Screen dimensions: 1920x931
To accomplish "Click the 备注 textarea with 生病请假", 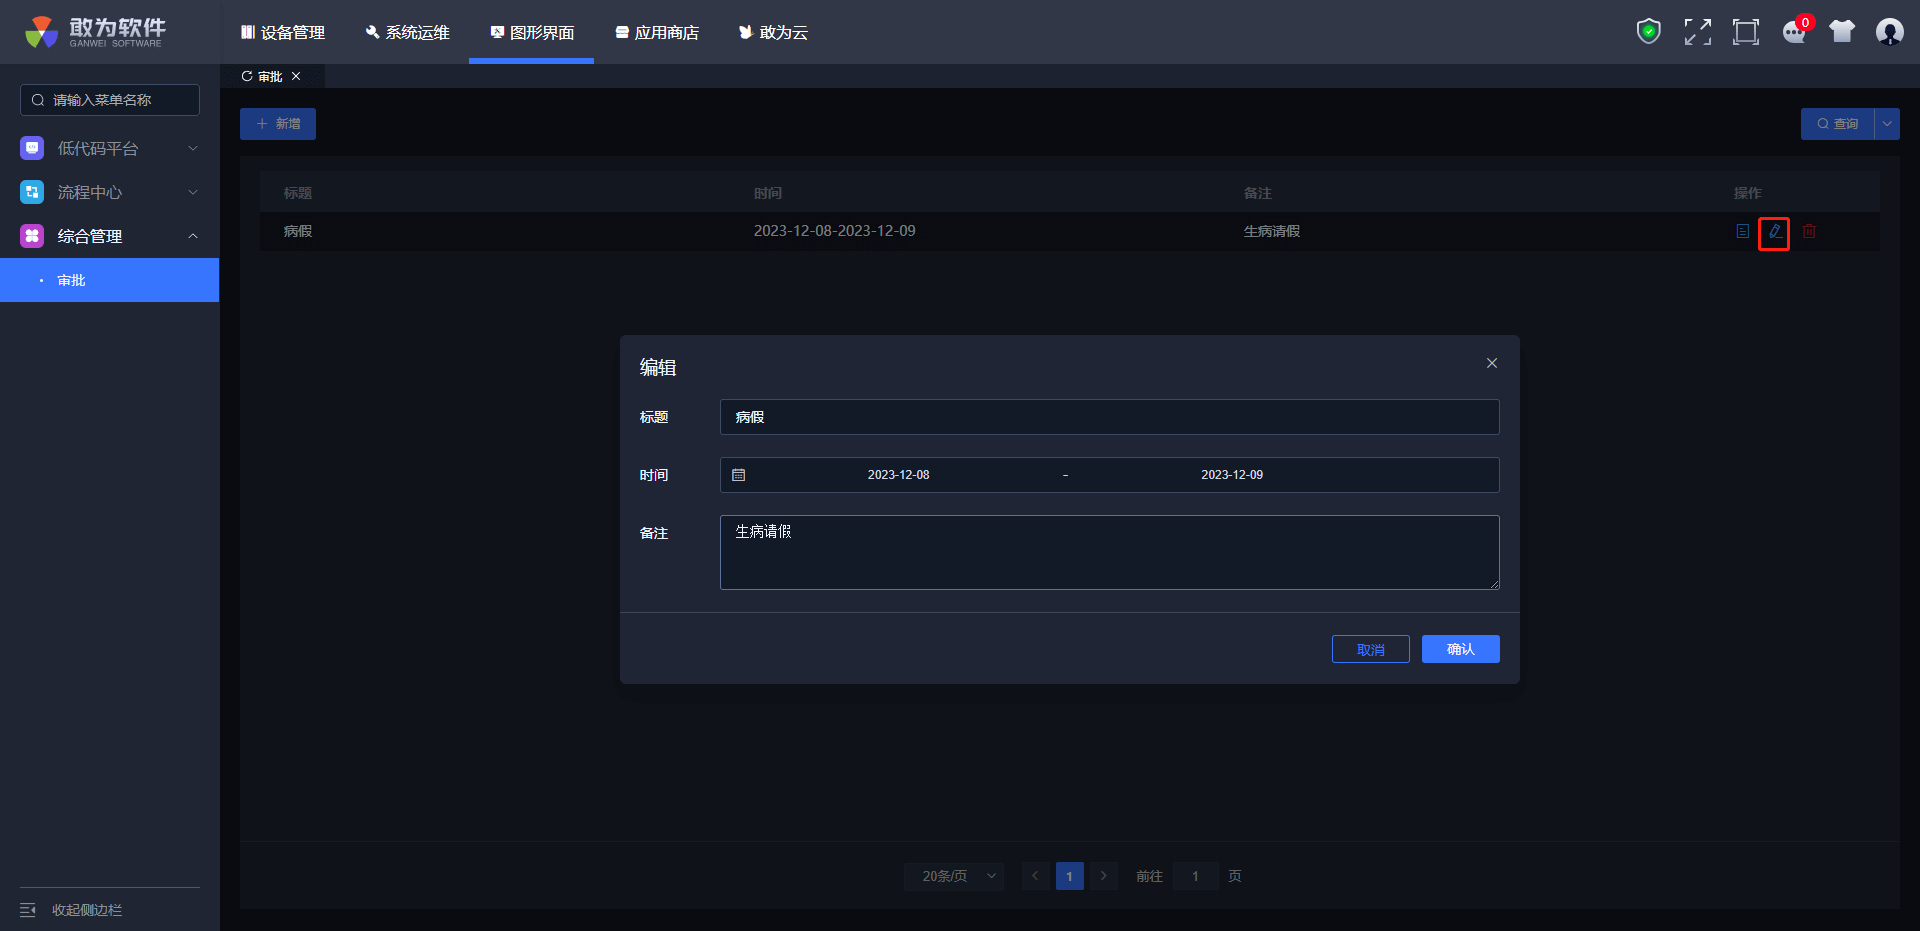I will [x=1108, y=552].
